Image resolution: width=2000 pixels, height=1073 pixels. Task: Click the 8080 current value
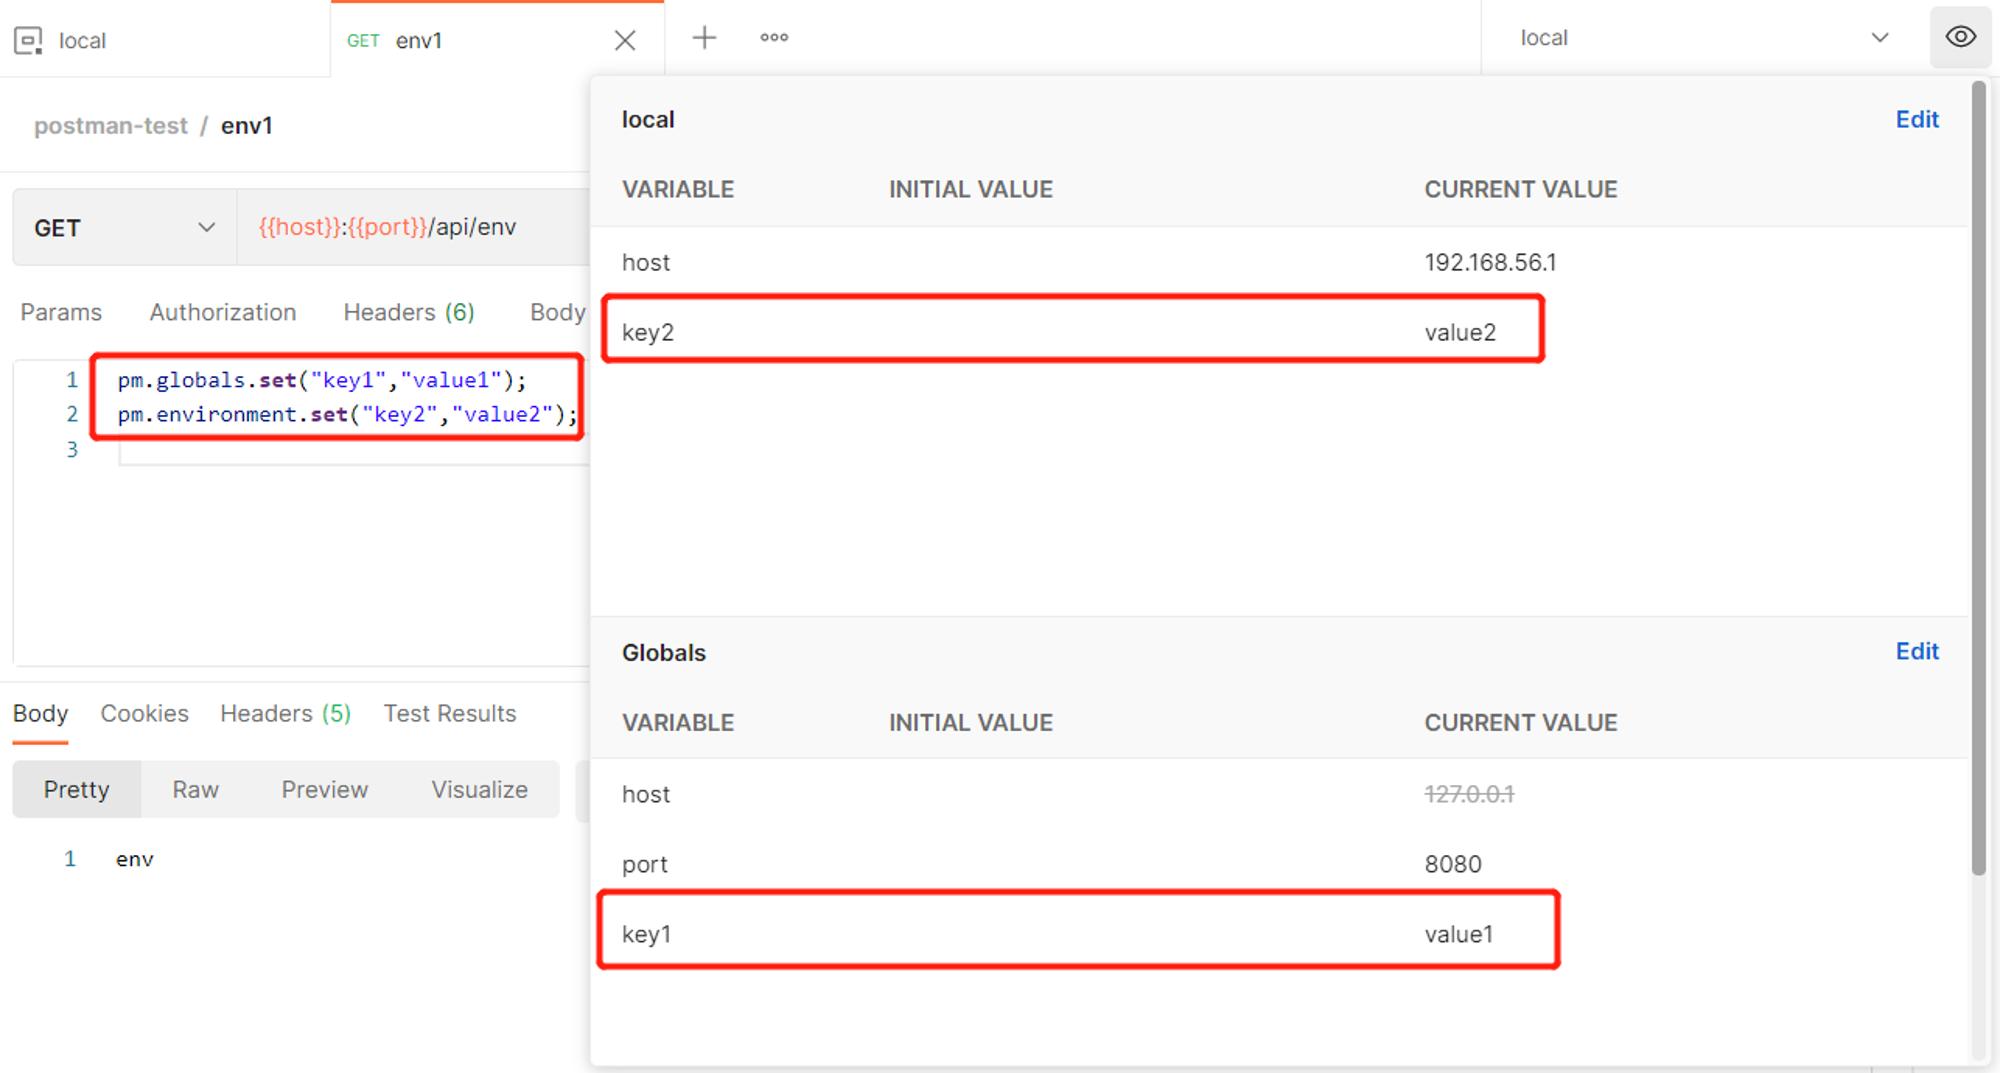point(1453,864)
